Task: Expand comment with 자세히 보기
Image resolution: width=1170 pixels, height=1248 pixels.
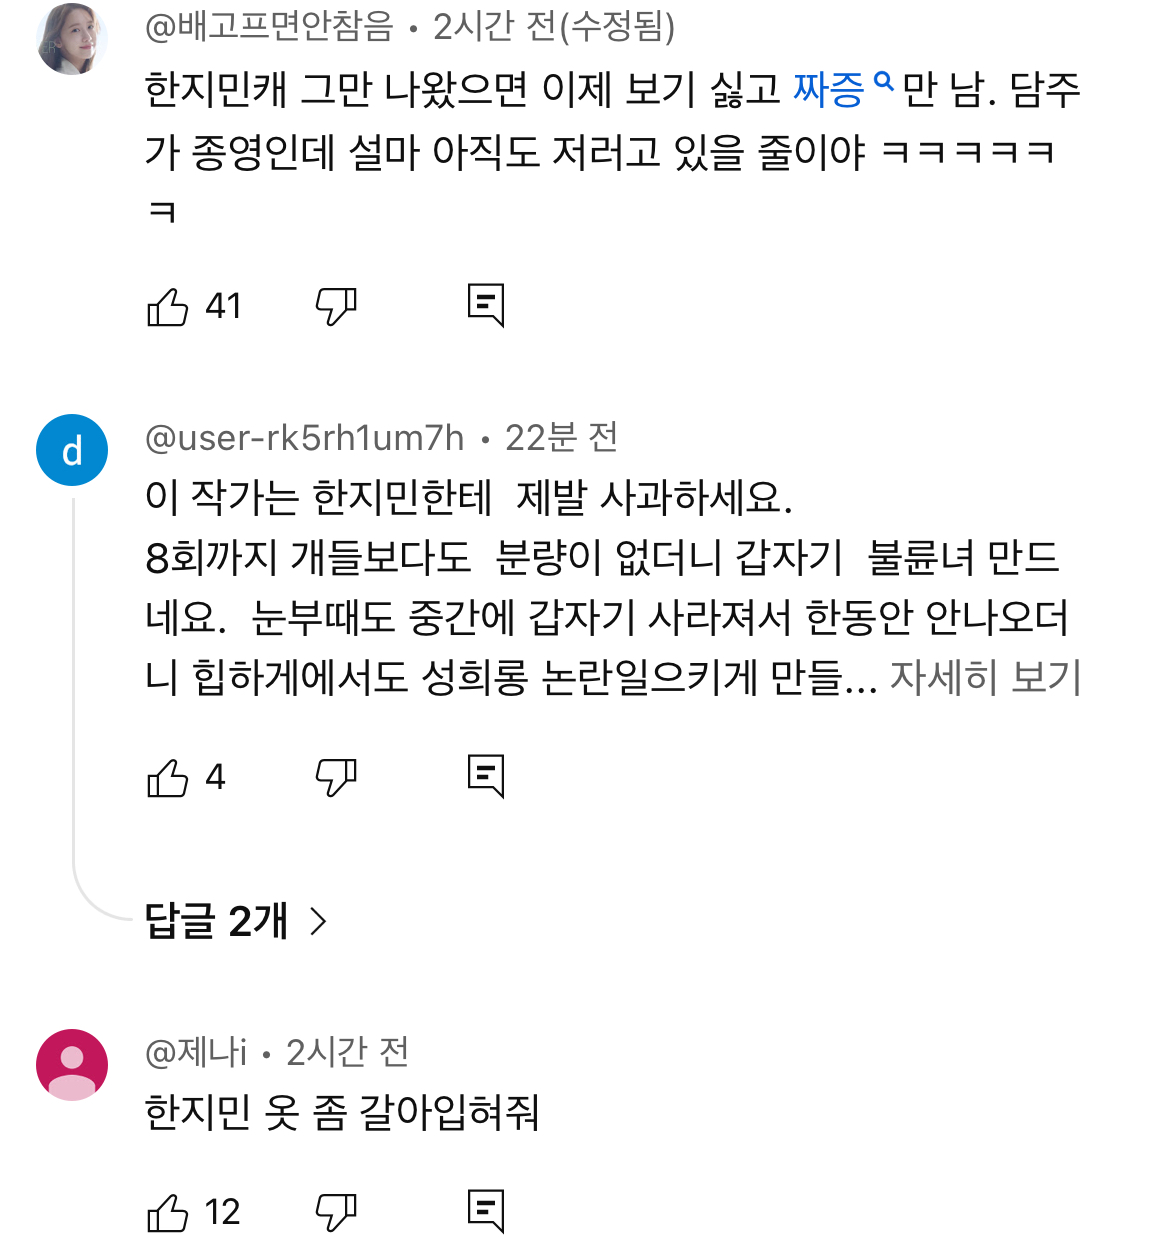Action: coord(985,678)
